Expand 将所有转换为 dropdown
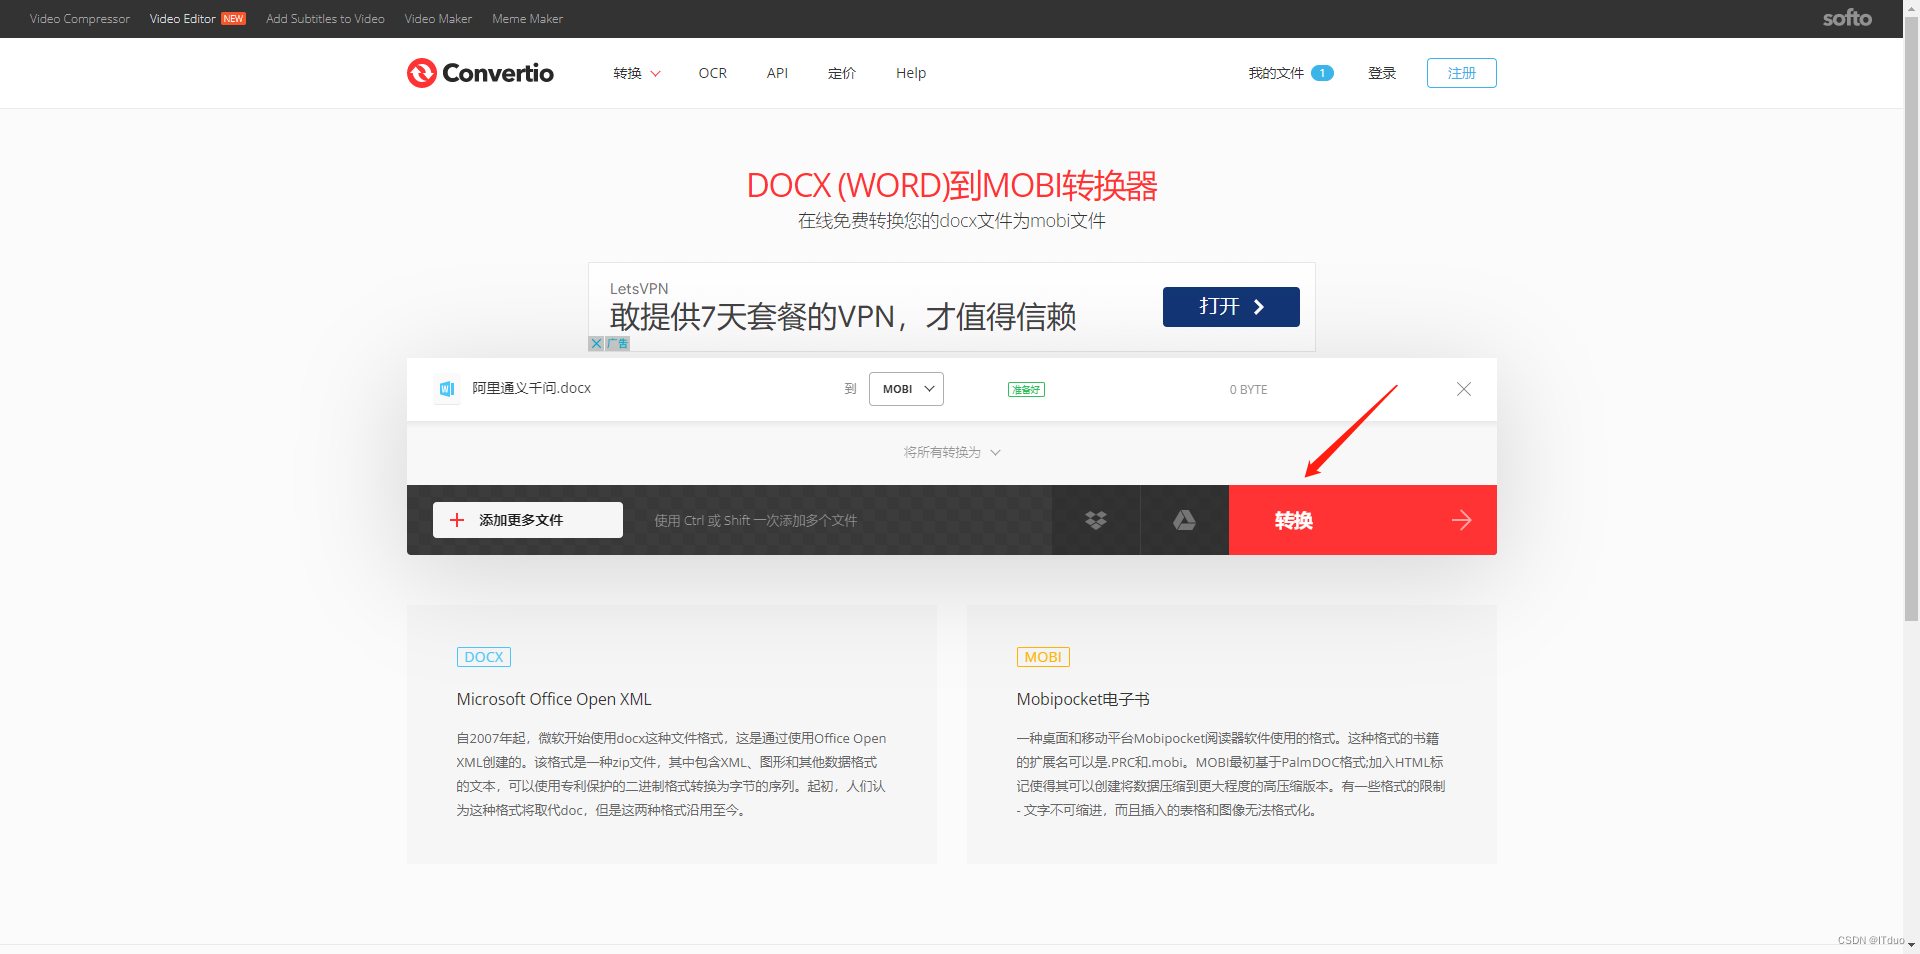Image resolution: width=1920 pixels, height=954 pixels. tap(952, 452)
